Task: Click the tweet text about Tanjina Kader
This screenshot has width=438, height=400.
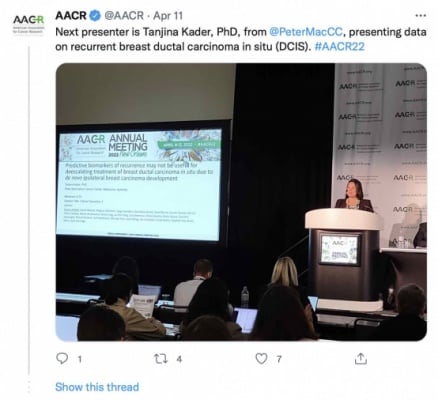Action: [241, 39]
